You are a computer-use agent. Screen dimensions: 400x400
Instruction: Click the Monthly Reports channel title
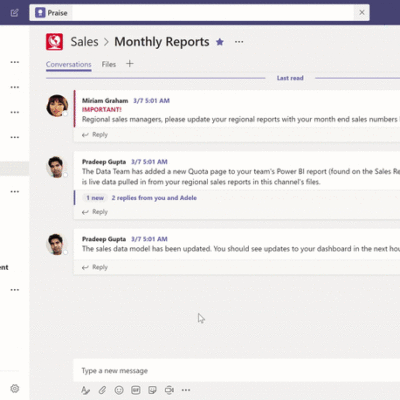click(162, 42)
